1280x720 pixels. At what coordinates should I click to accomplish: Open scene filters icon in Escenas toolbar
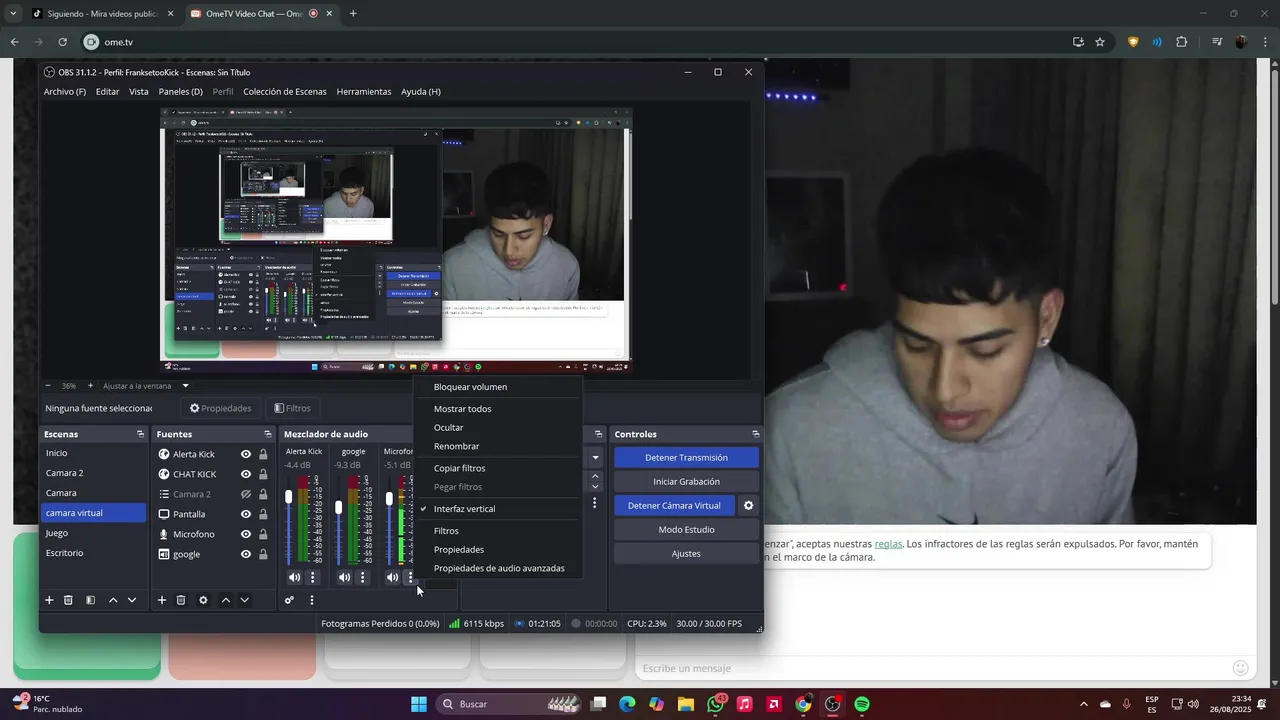click(90, 600)
